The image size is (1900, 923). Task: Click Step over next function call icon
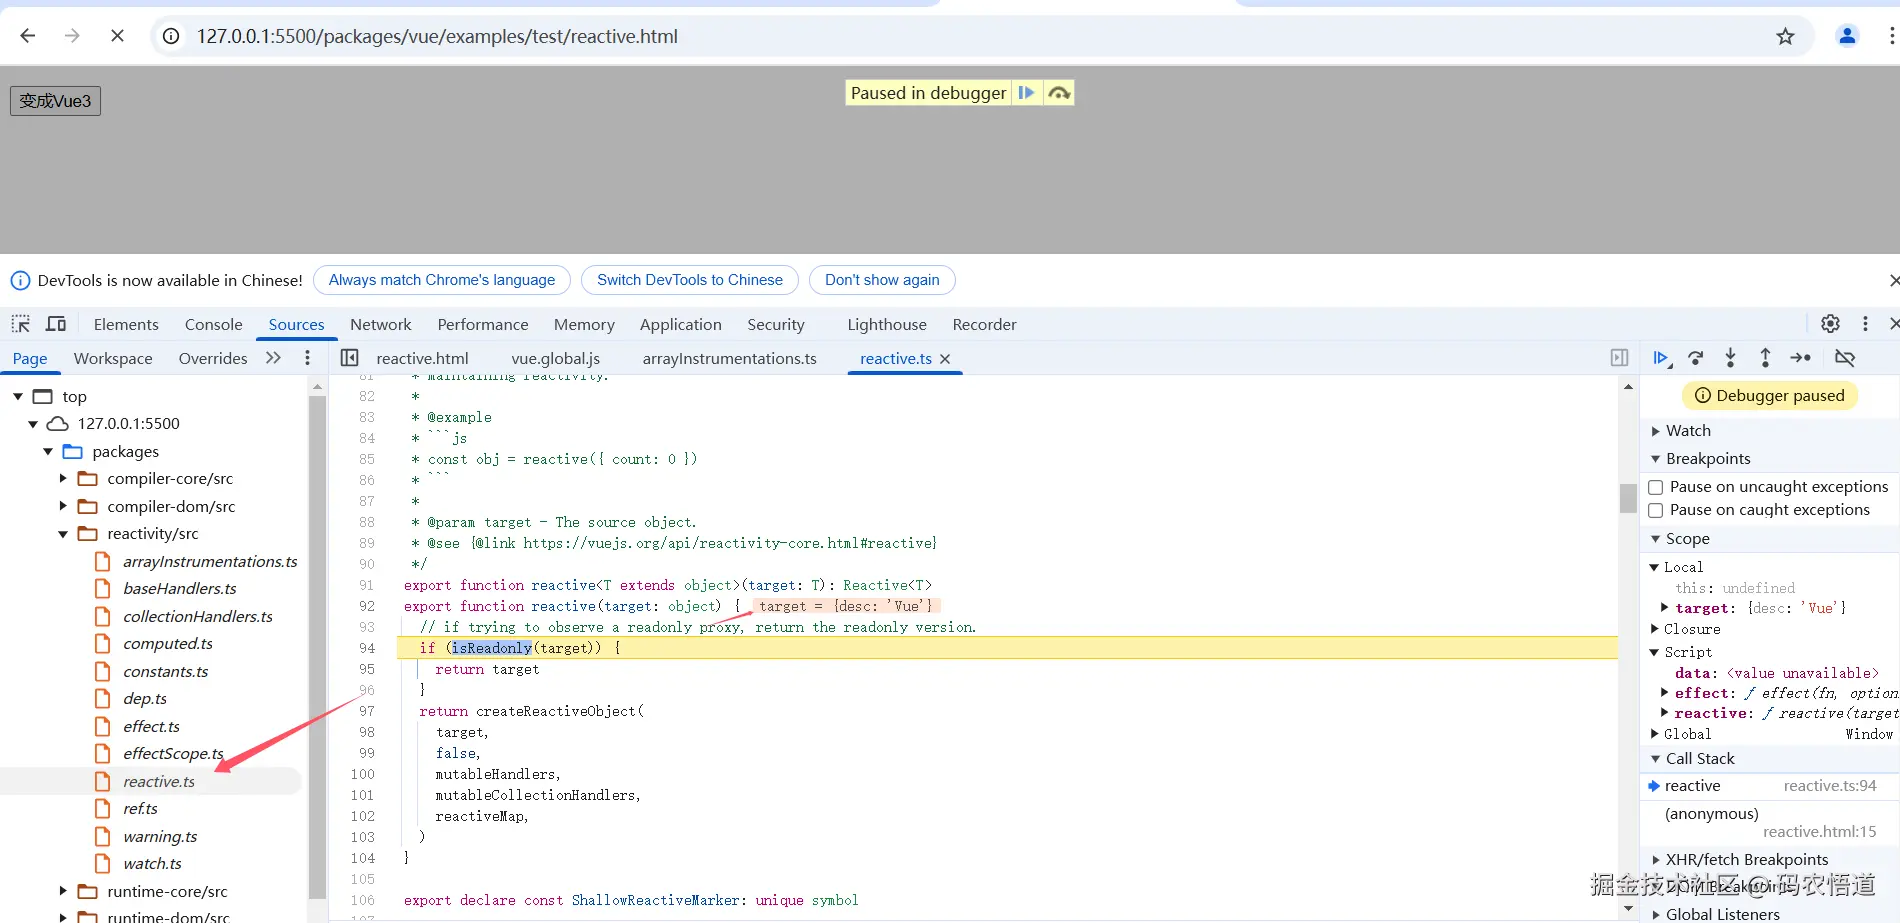1695,358
